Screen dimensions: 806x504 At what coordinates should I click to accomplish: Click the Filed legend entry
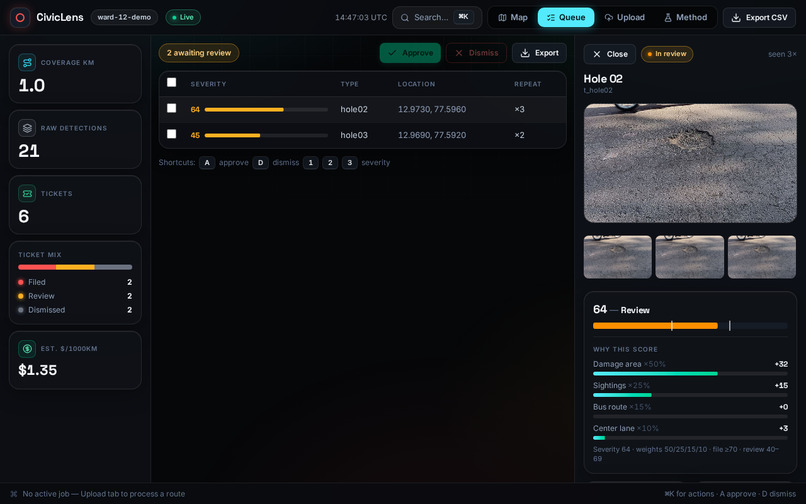click(75, 282)
